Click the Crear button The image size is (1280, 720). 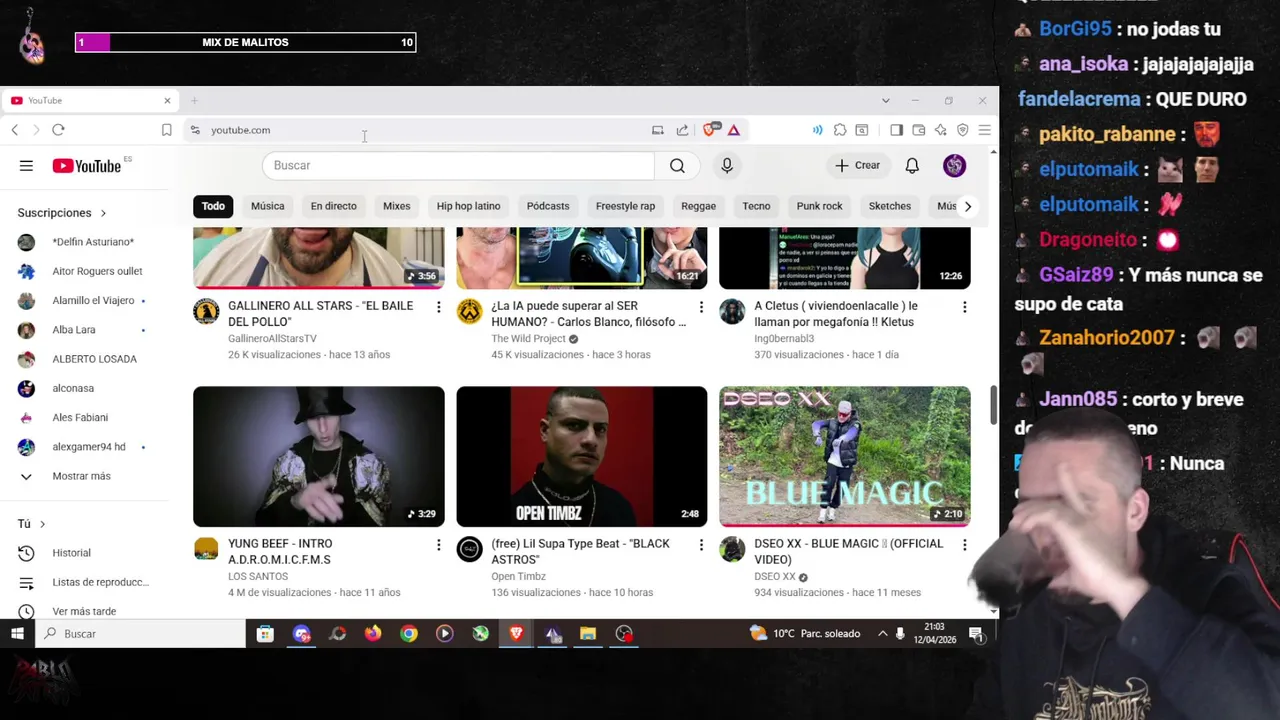[858, 166]
